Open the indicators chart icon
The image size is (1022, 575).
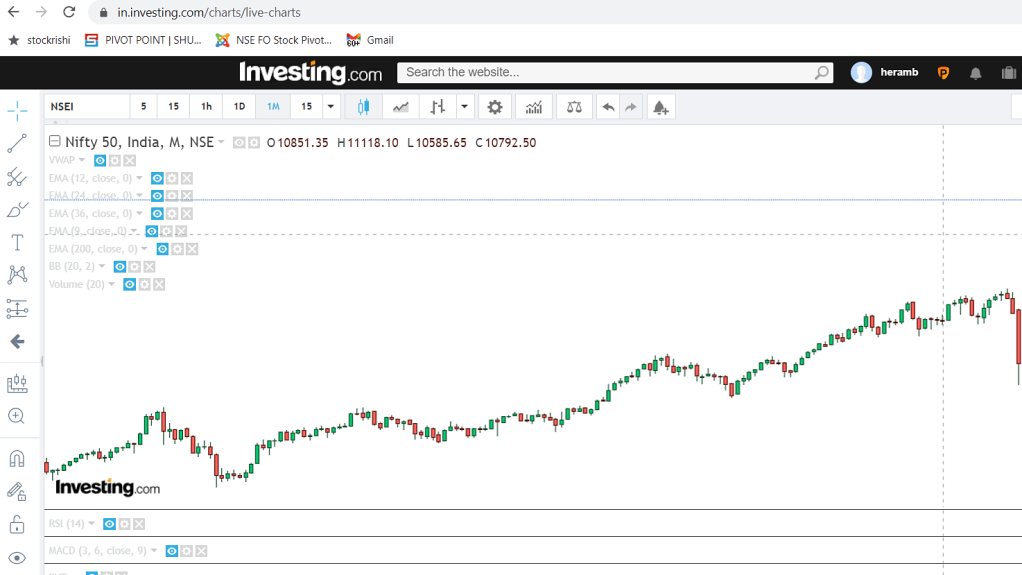tap(534, 107)
